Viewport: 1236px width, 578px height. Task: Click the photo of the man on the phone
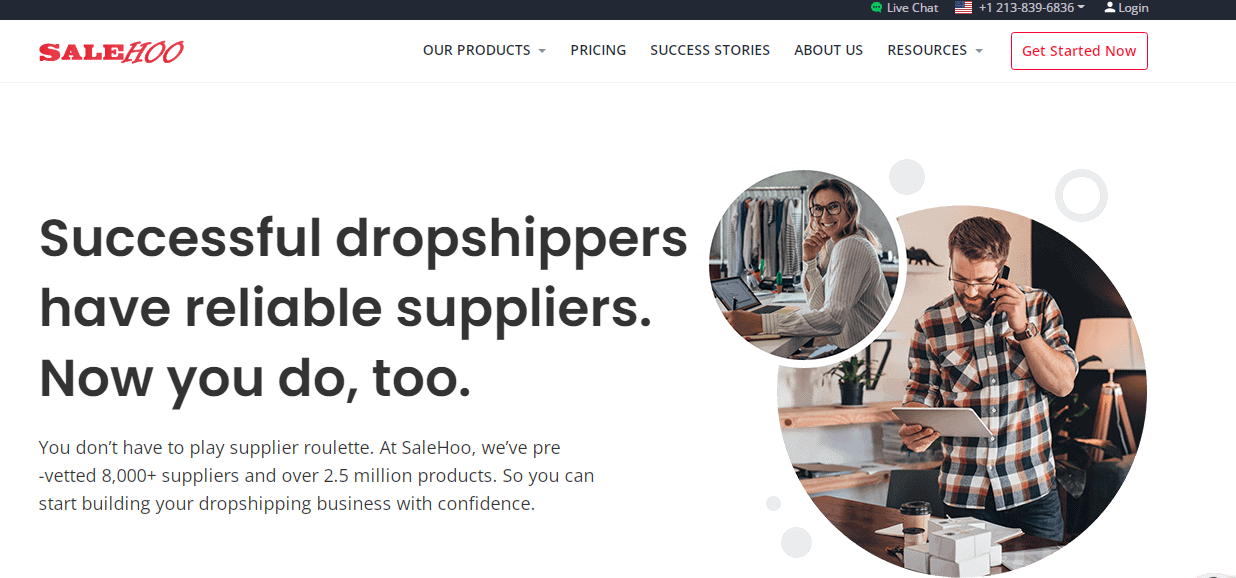962,392
